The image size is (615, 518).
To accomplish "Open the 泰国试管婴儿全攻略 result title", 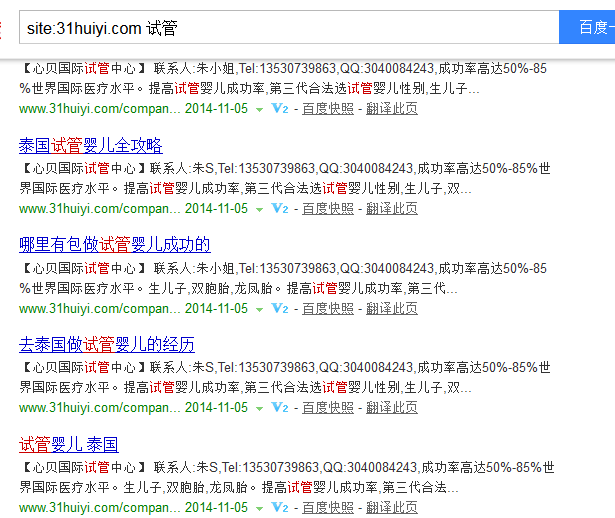I will [90, 146].
